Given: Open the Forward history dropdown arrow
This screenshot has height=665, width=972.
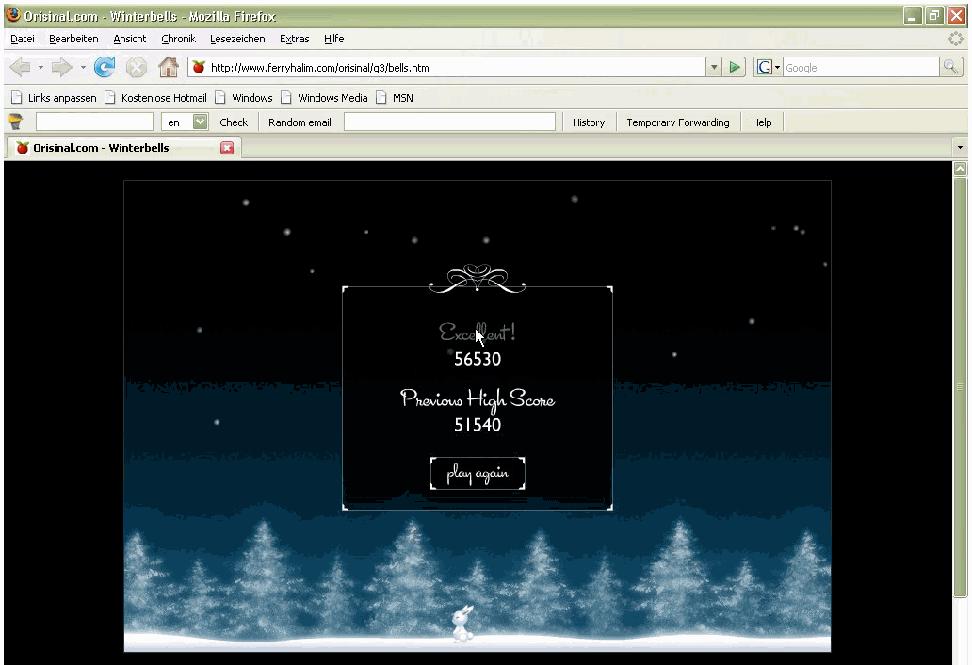Looking at the screenshot, I should point(82,67).
